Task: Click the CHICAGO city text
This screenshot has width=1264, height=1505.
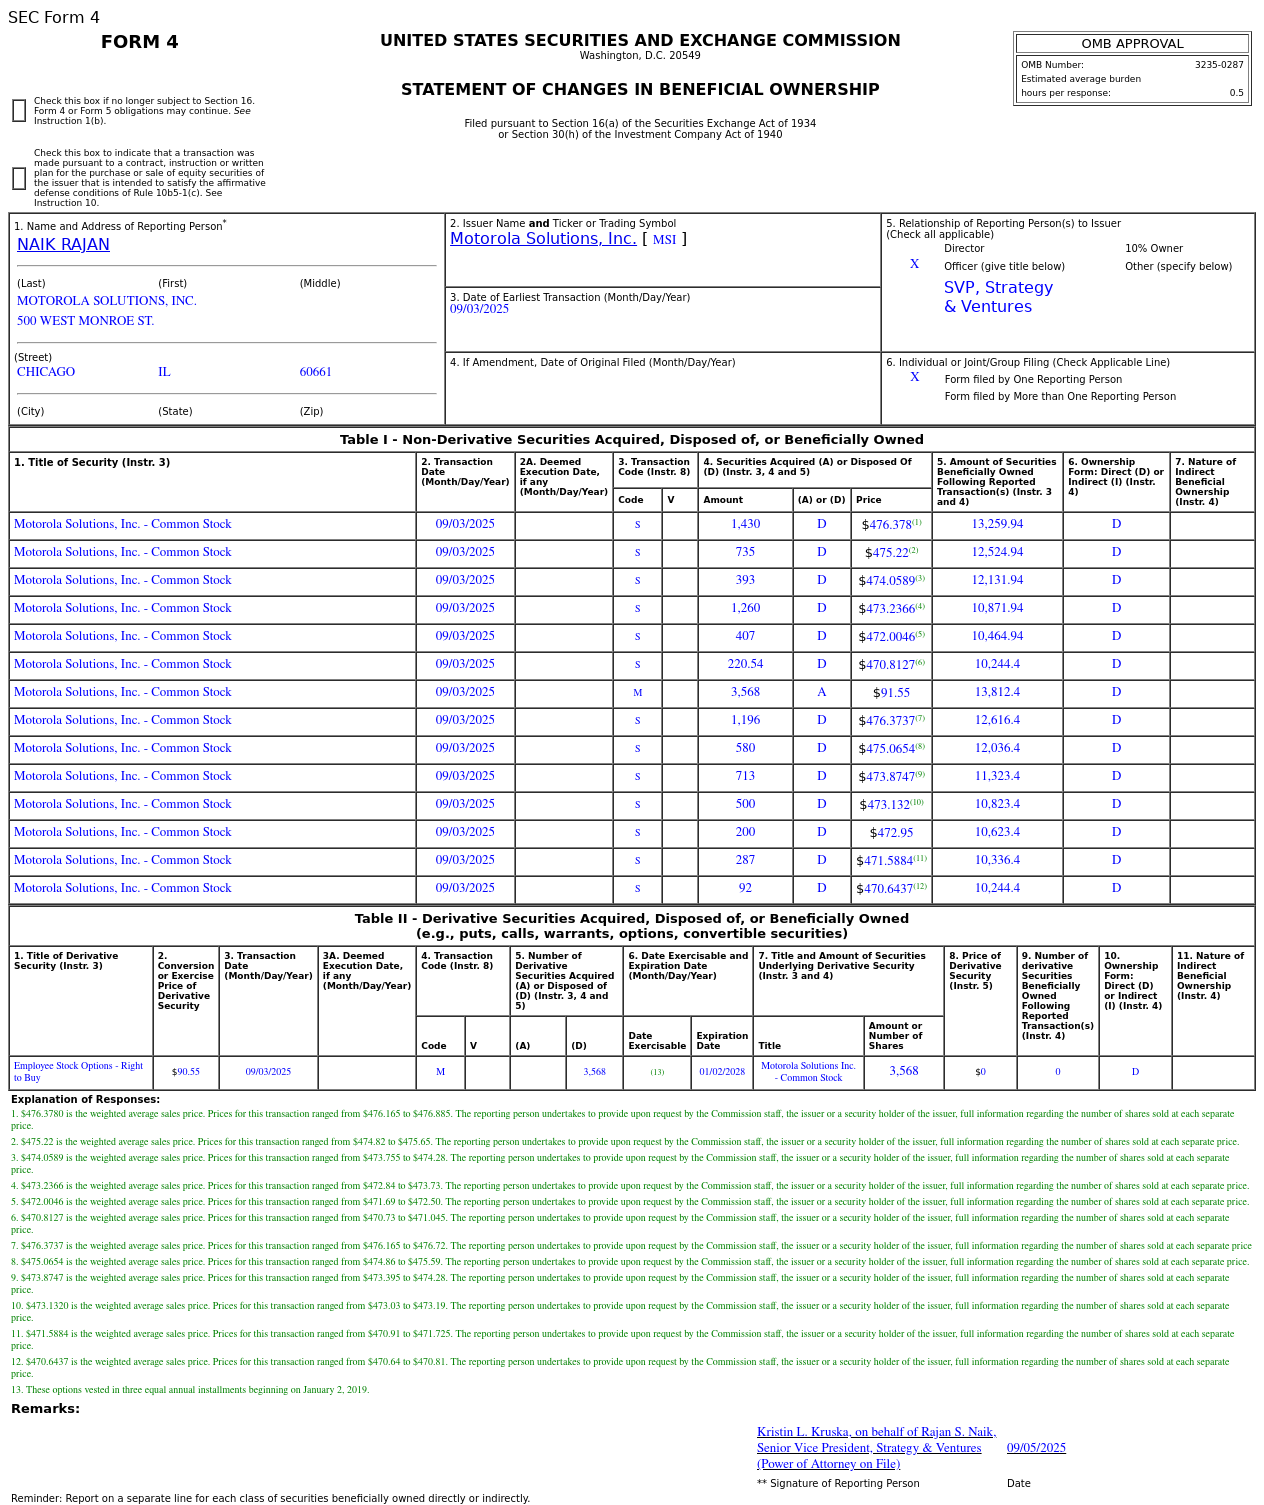Action: [46, 372]
